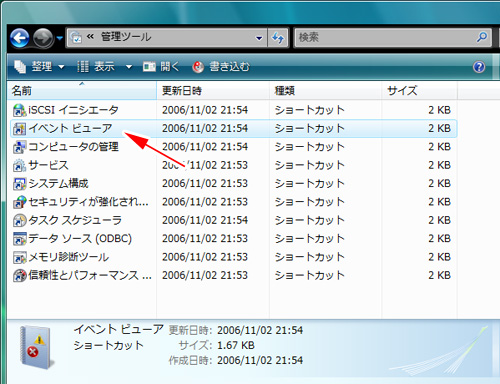Open the dropdown arrow beside 表示

click(x=129, y=67)
